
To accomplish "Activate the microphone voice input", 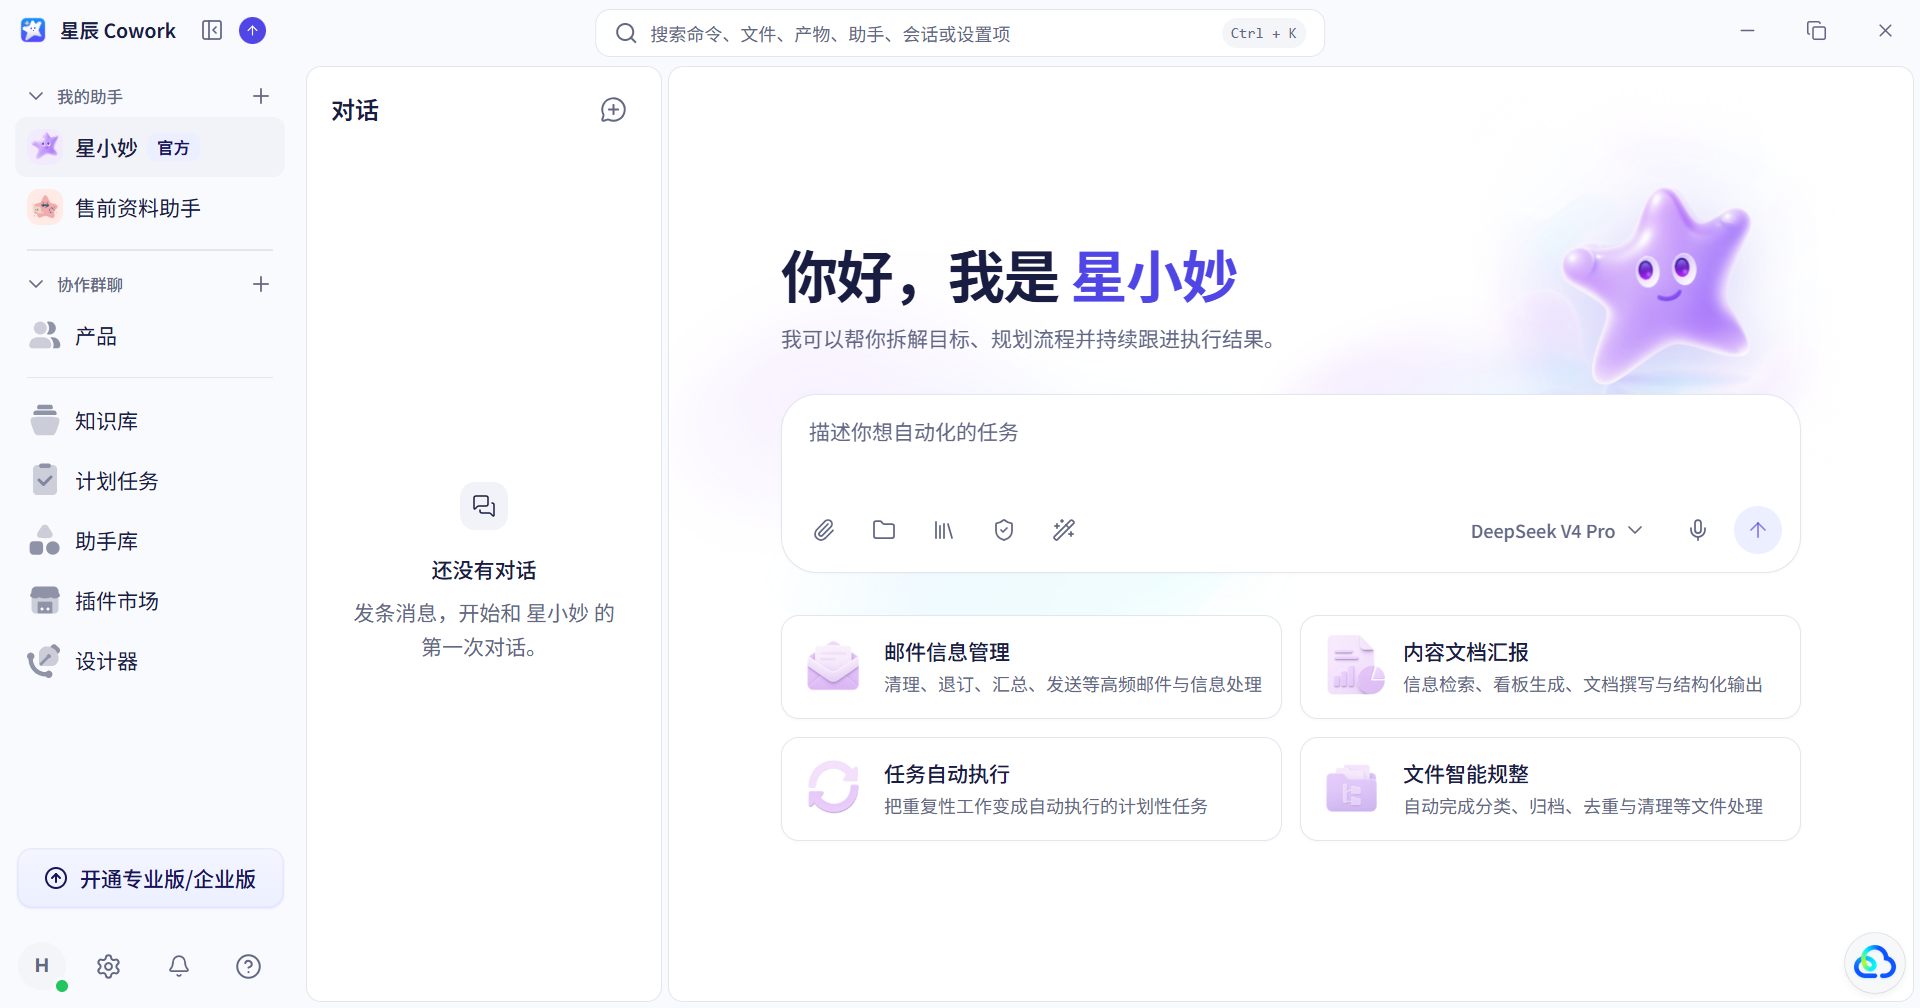I will tap(1698, 530).
